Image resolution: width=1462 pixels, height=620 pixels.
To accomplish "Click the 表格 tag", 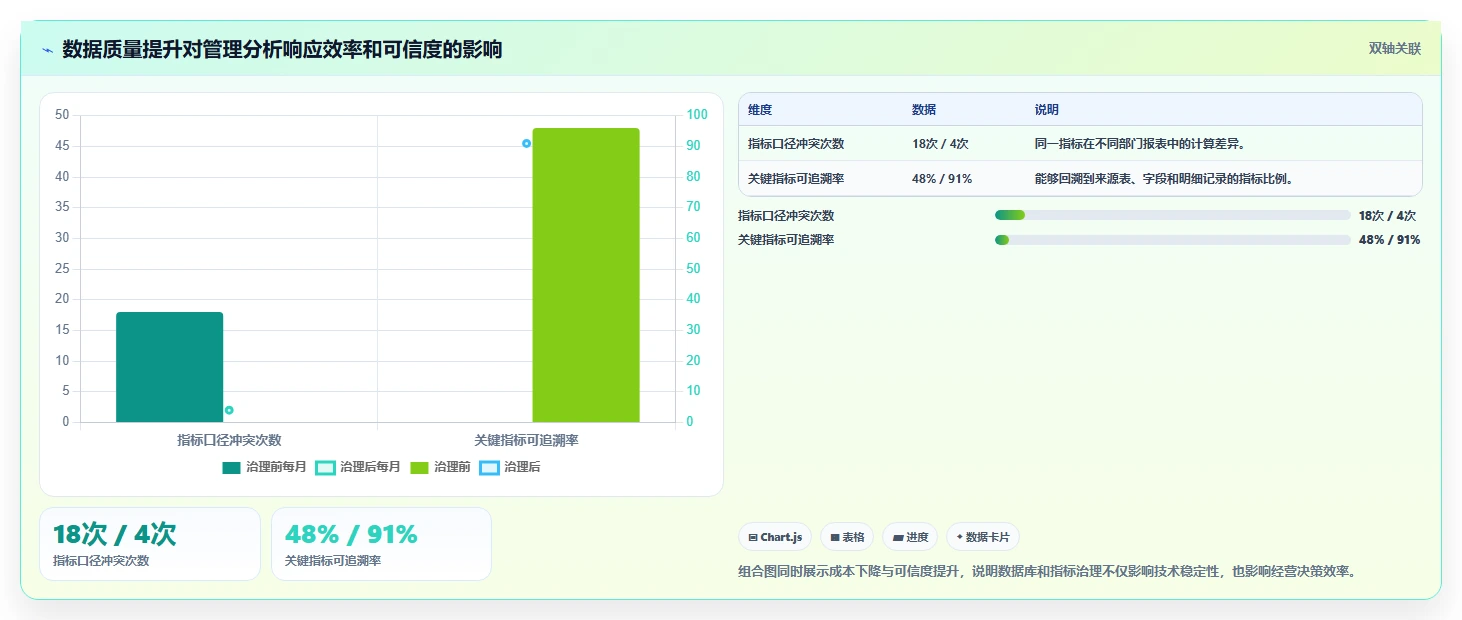I will coord(847,537).
